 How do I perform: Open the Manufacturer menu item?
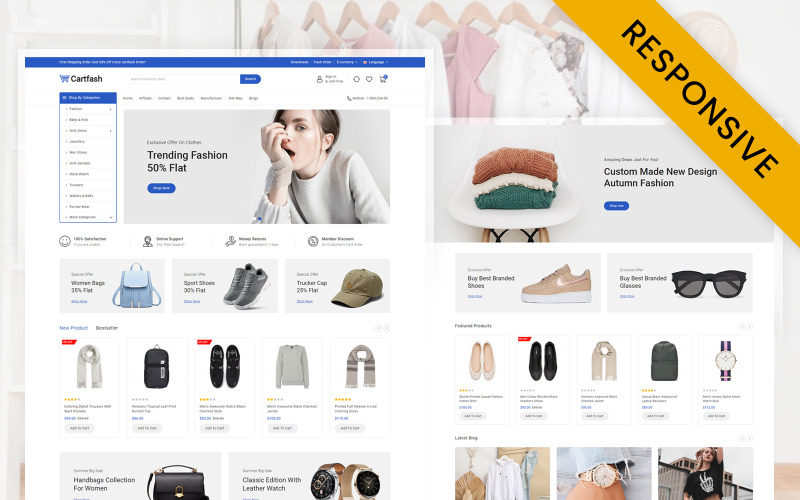tap(211, 98)
